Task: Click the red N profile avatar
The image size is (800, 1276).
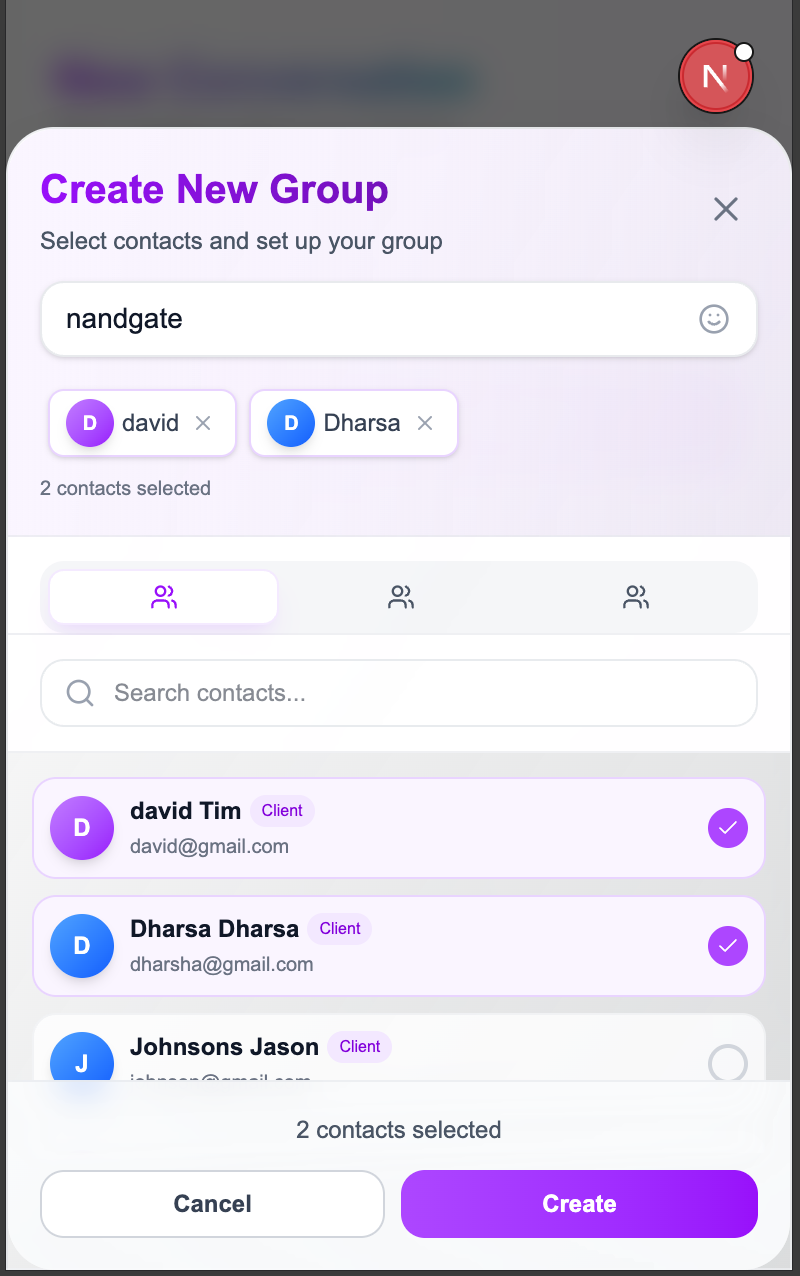Action: tap(715, 76)
